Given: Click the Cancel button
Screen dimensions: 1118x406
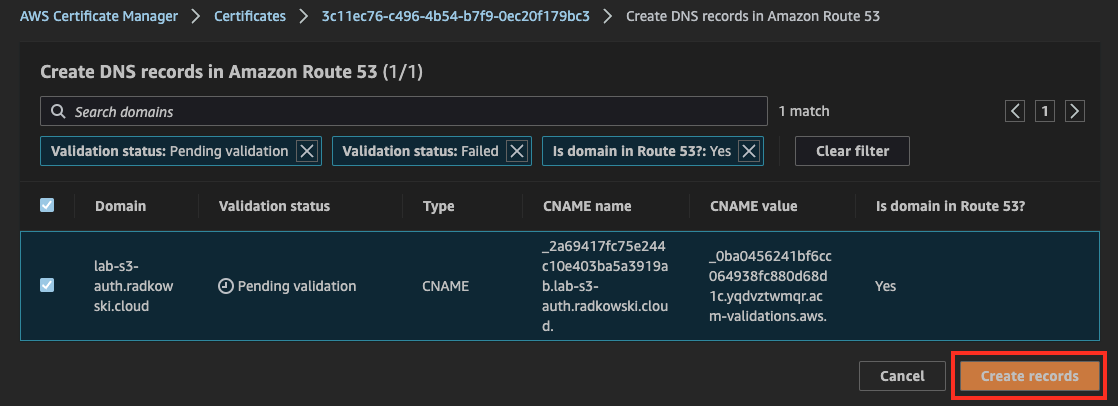Looking at the screenshot, I should 902,376.
